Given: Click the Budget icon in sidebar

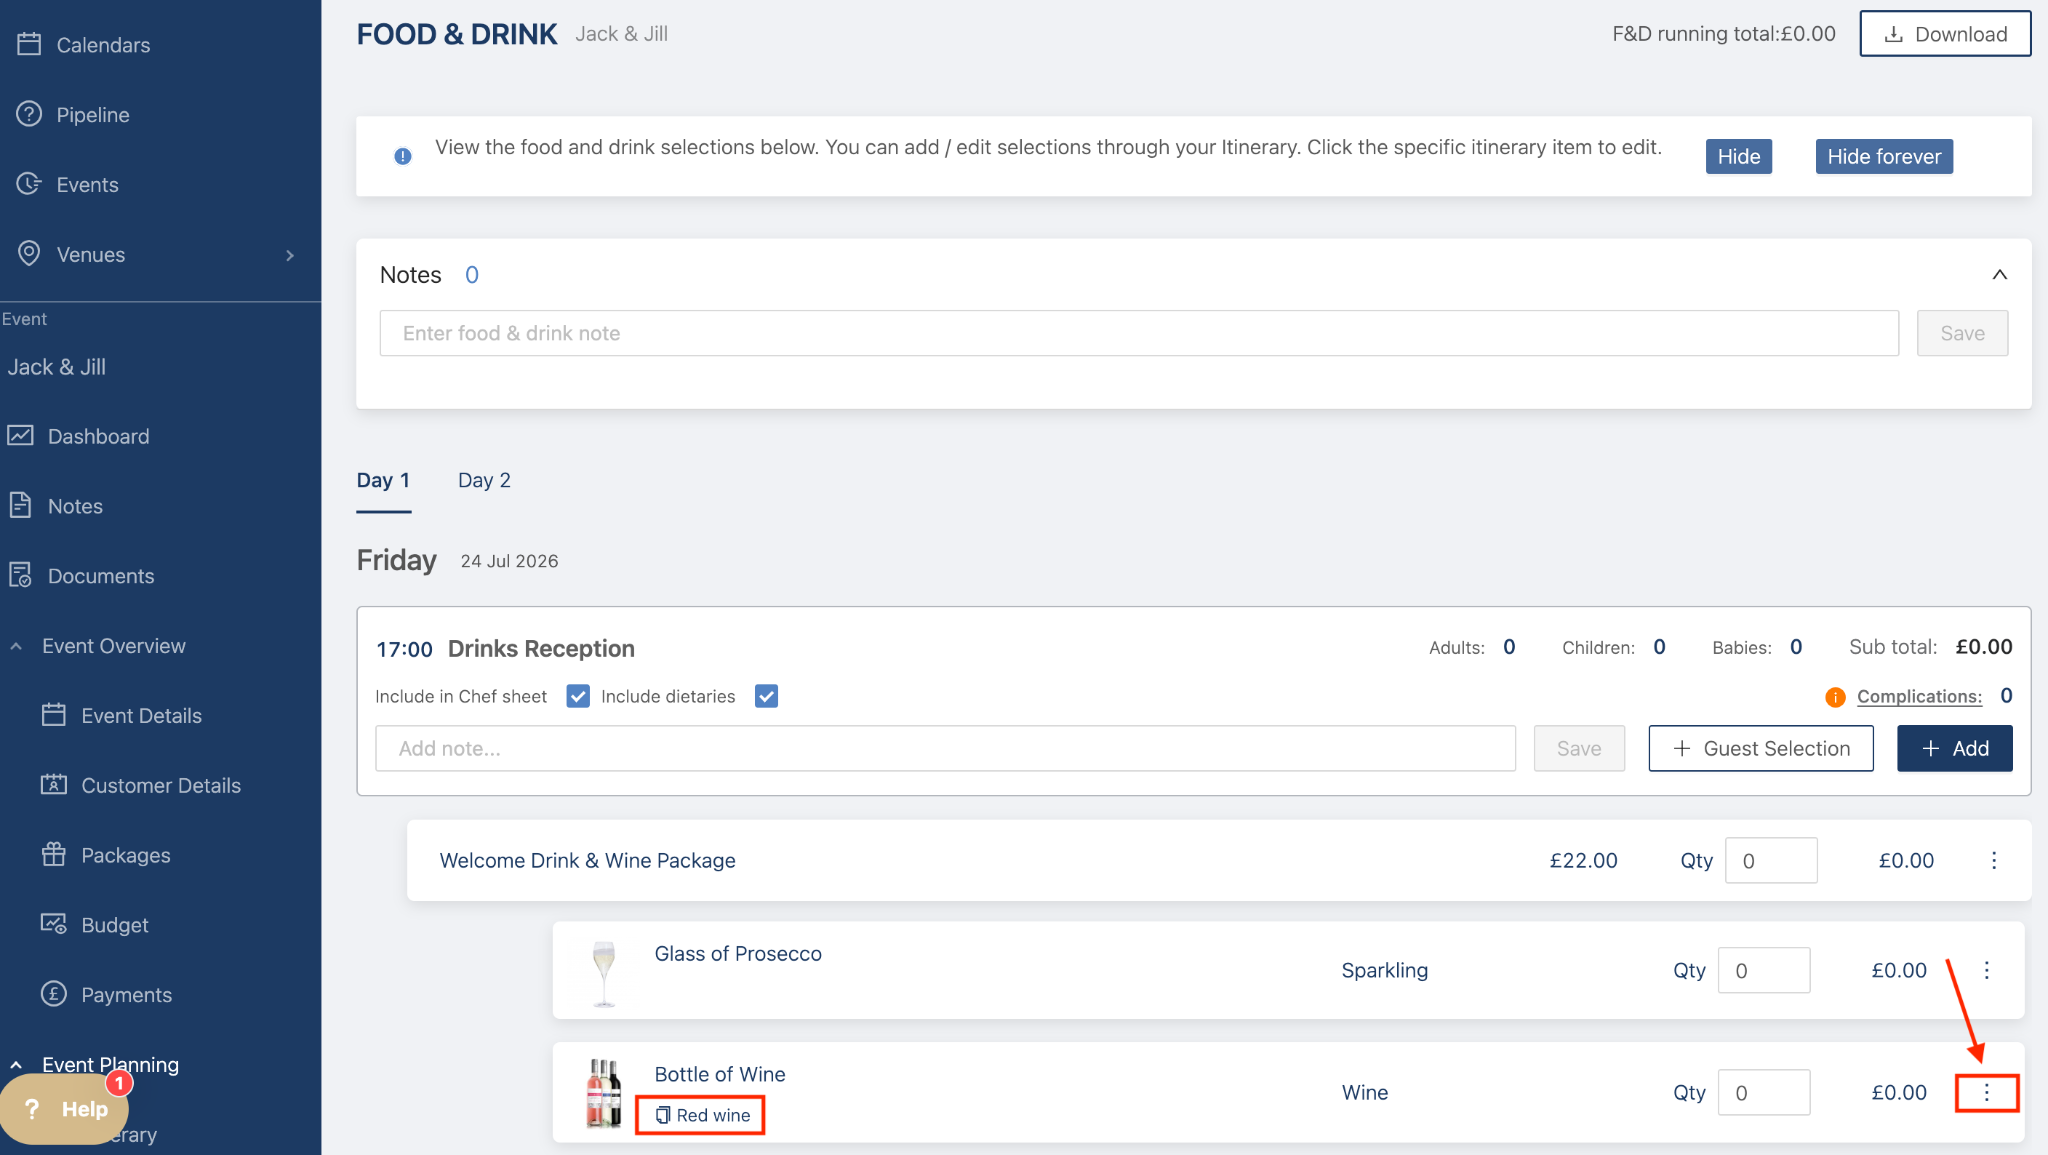Looking at the screenshot, I should [x=53, y=924].
